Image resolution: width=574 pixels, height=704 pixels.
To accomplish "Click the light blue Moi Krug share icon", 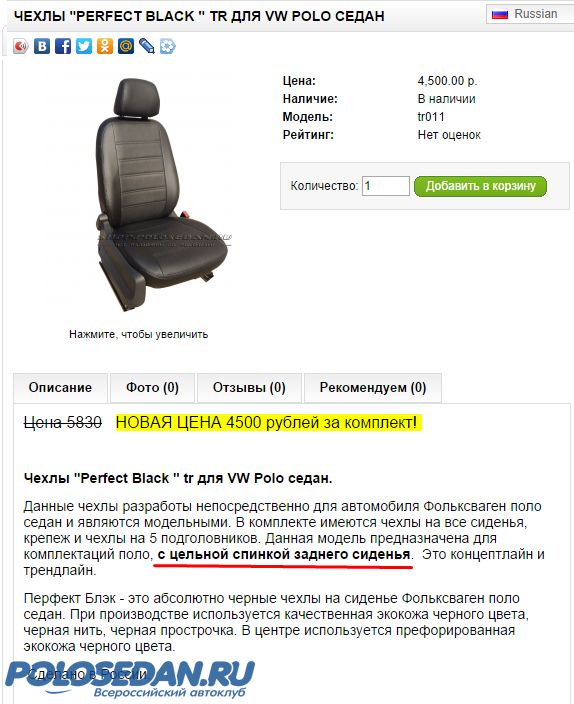I will (168, 46).
